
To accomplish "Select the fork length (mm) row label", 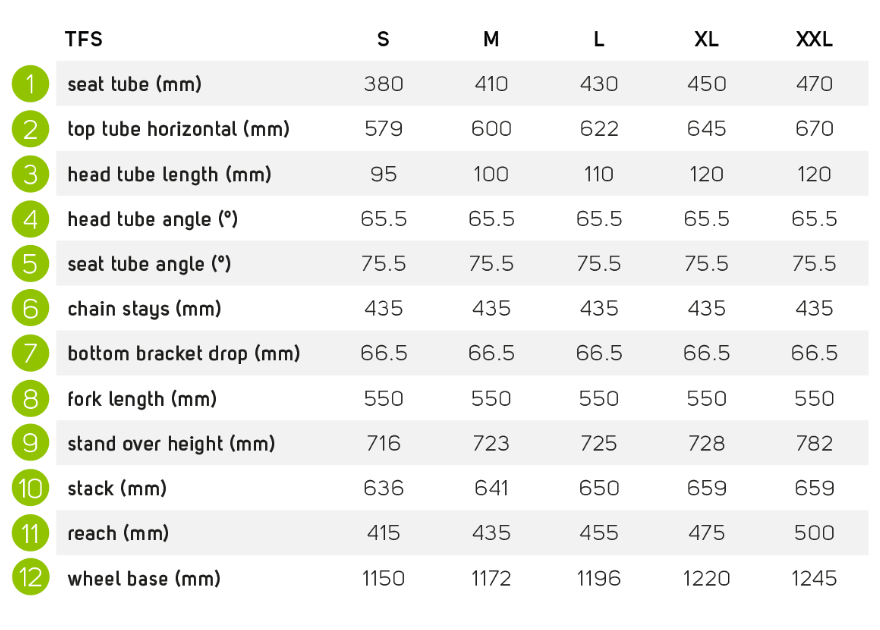I will point(142,399).
